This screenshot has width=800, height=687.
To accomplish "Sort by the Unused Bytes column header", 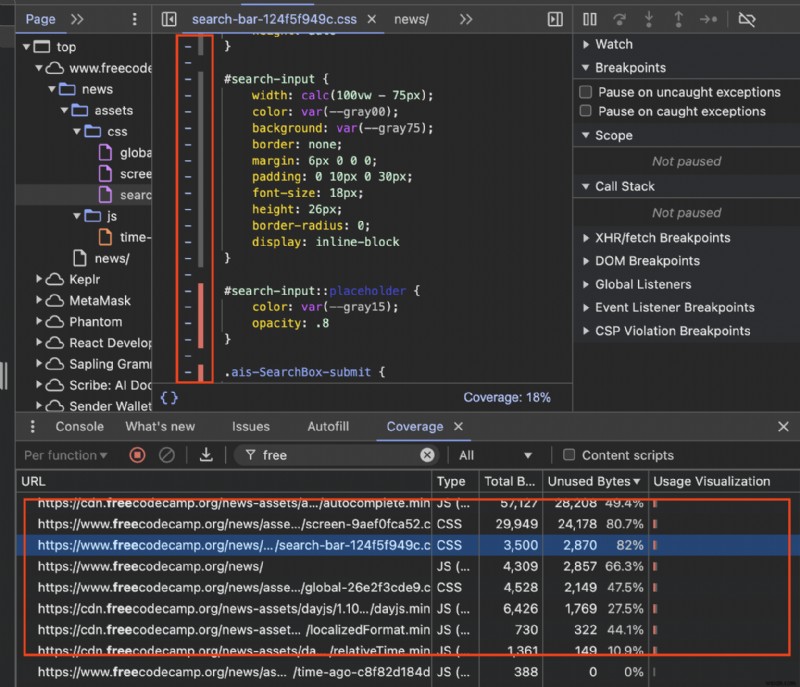I will click(595, 481).
